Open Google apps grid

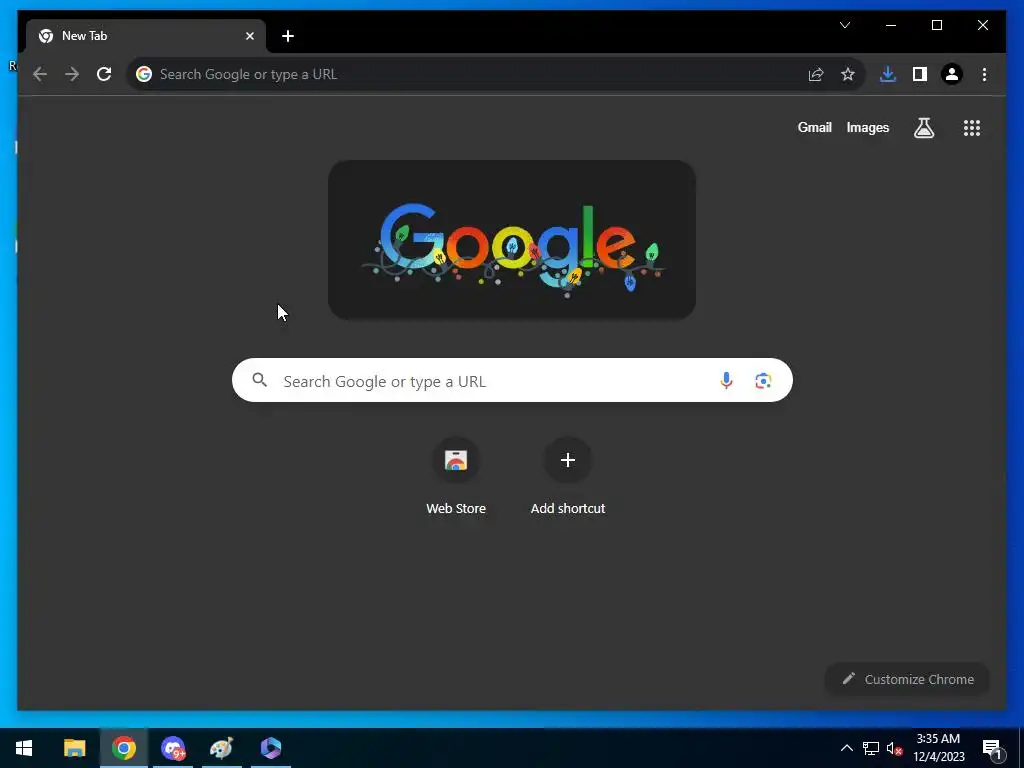[x=972, y=128]
